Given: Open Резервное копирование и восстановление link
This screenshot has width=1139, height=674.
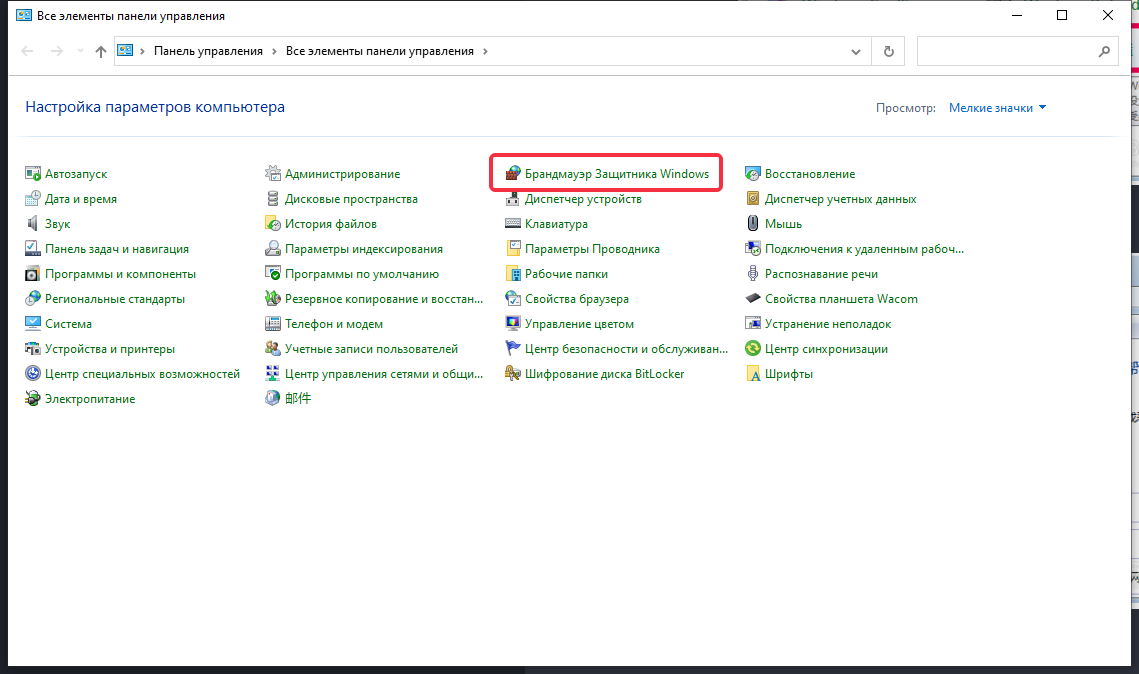Looking at the screenshot, I should (384, 299).
